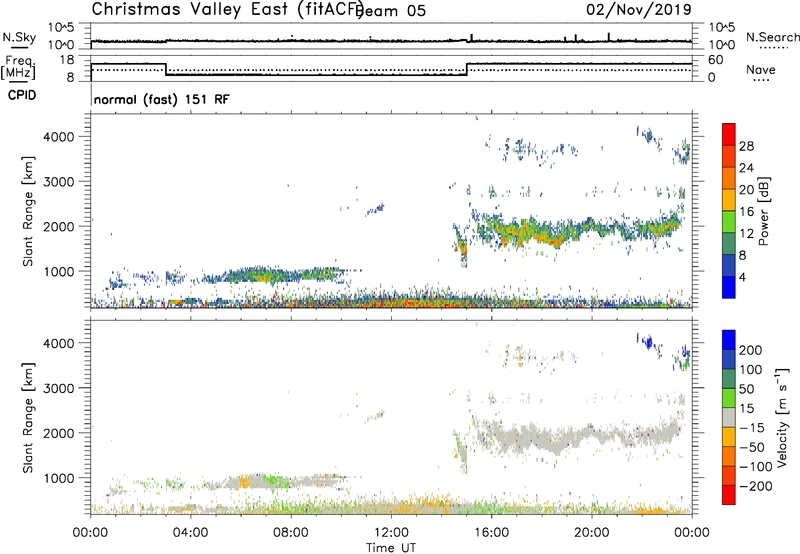Click the red bottom of the Velocity colorbar
The width and height of the screenshot is (800, 554).
click(729, 495)
